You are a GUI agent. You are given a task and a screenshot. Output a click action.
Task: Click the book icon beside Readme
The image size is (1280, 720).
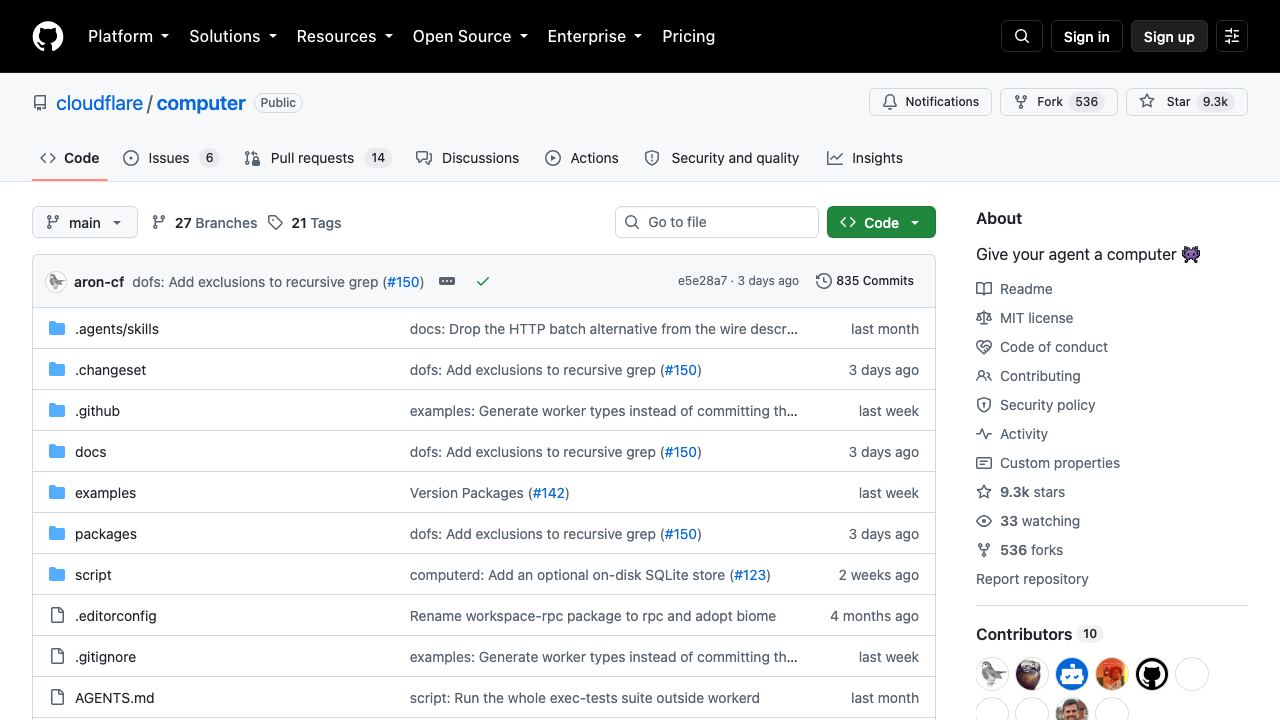tap(984, 289)
